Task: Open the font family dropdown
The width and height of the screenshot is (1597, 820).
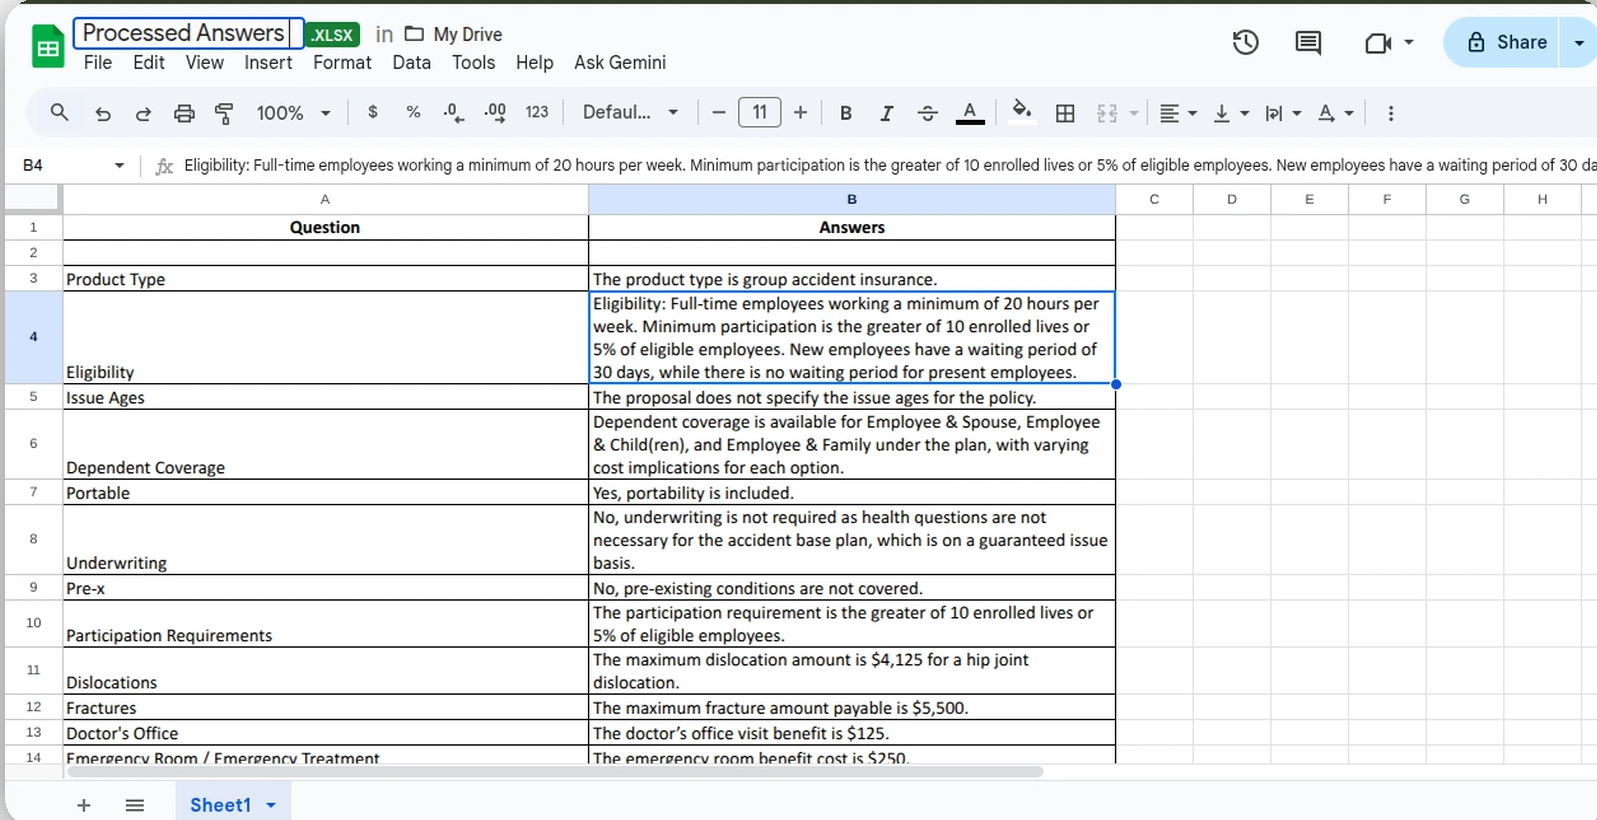Action: (630, 113)
